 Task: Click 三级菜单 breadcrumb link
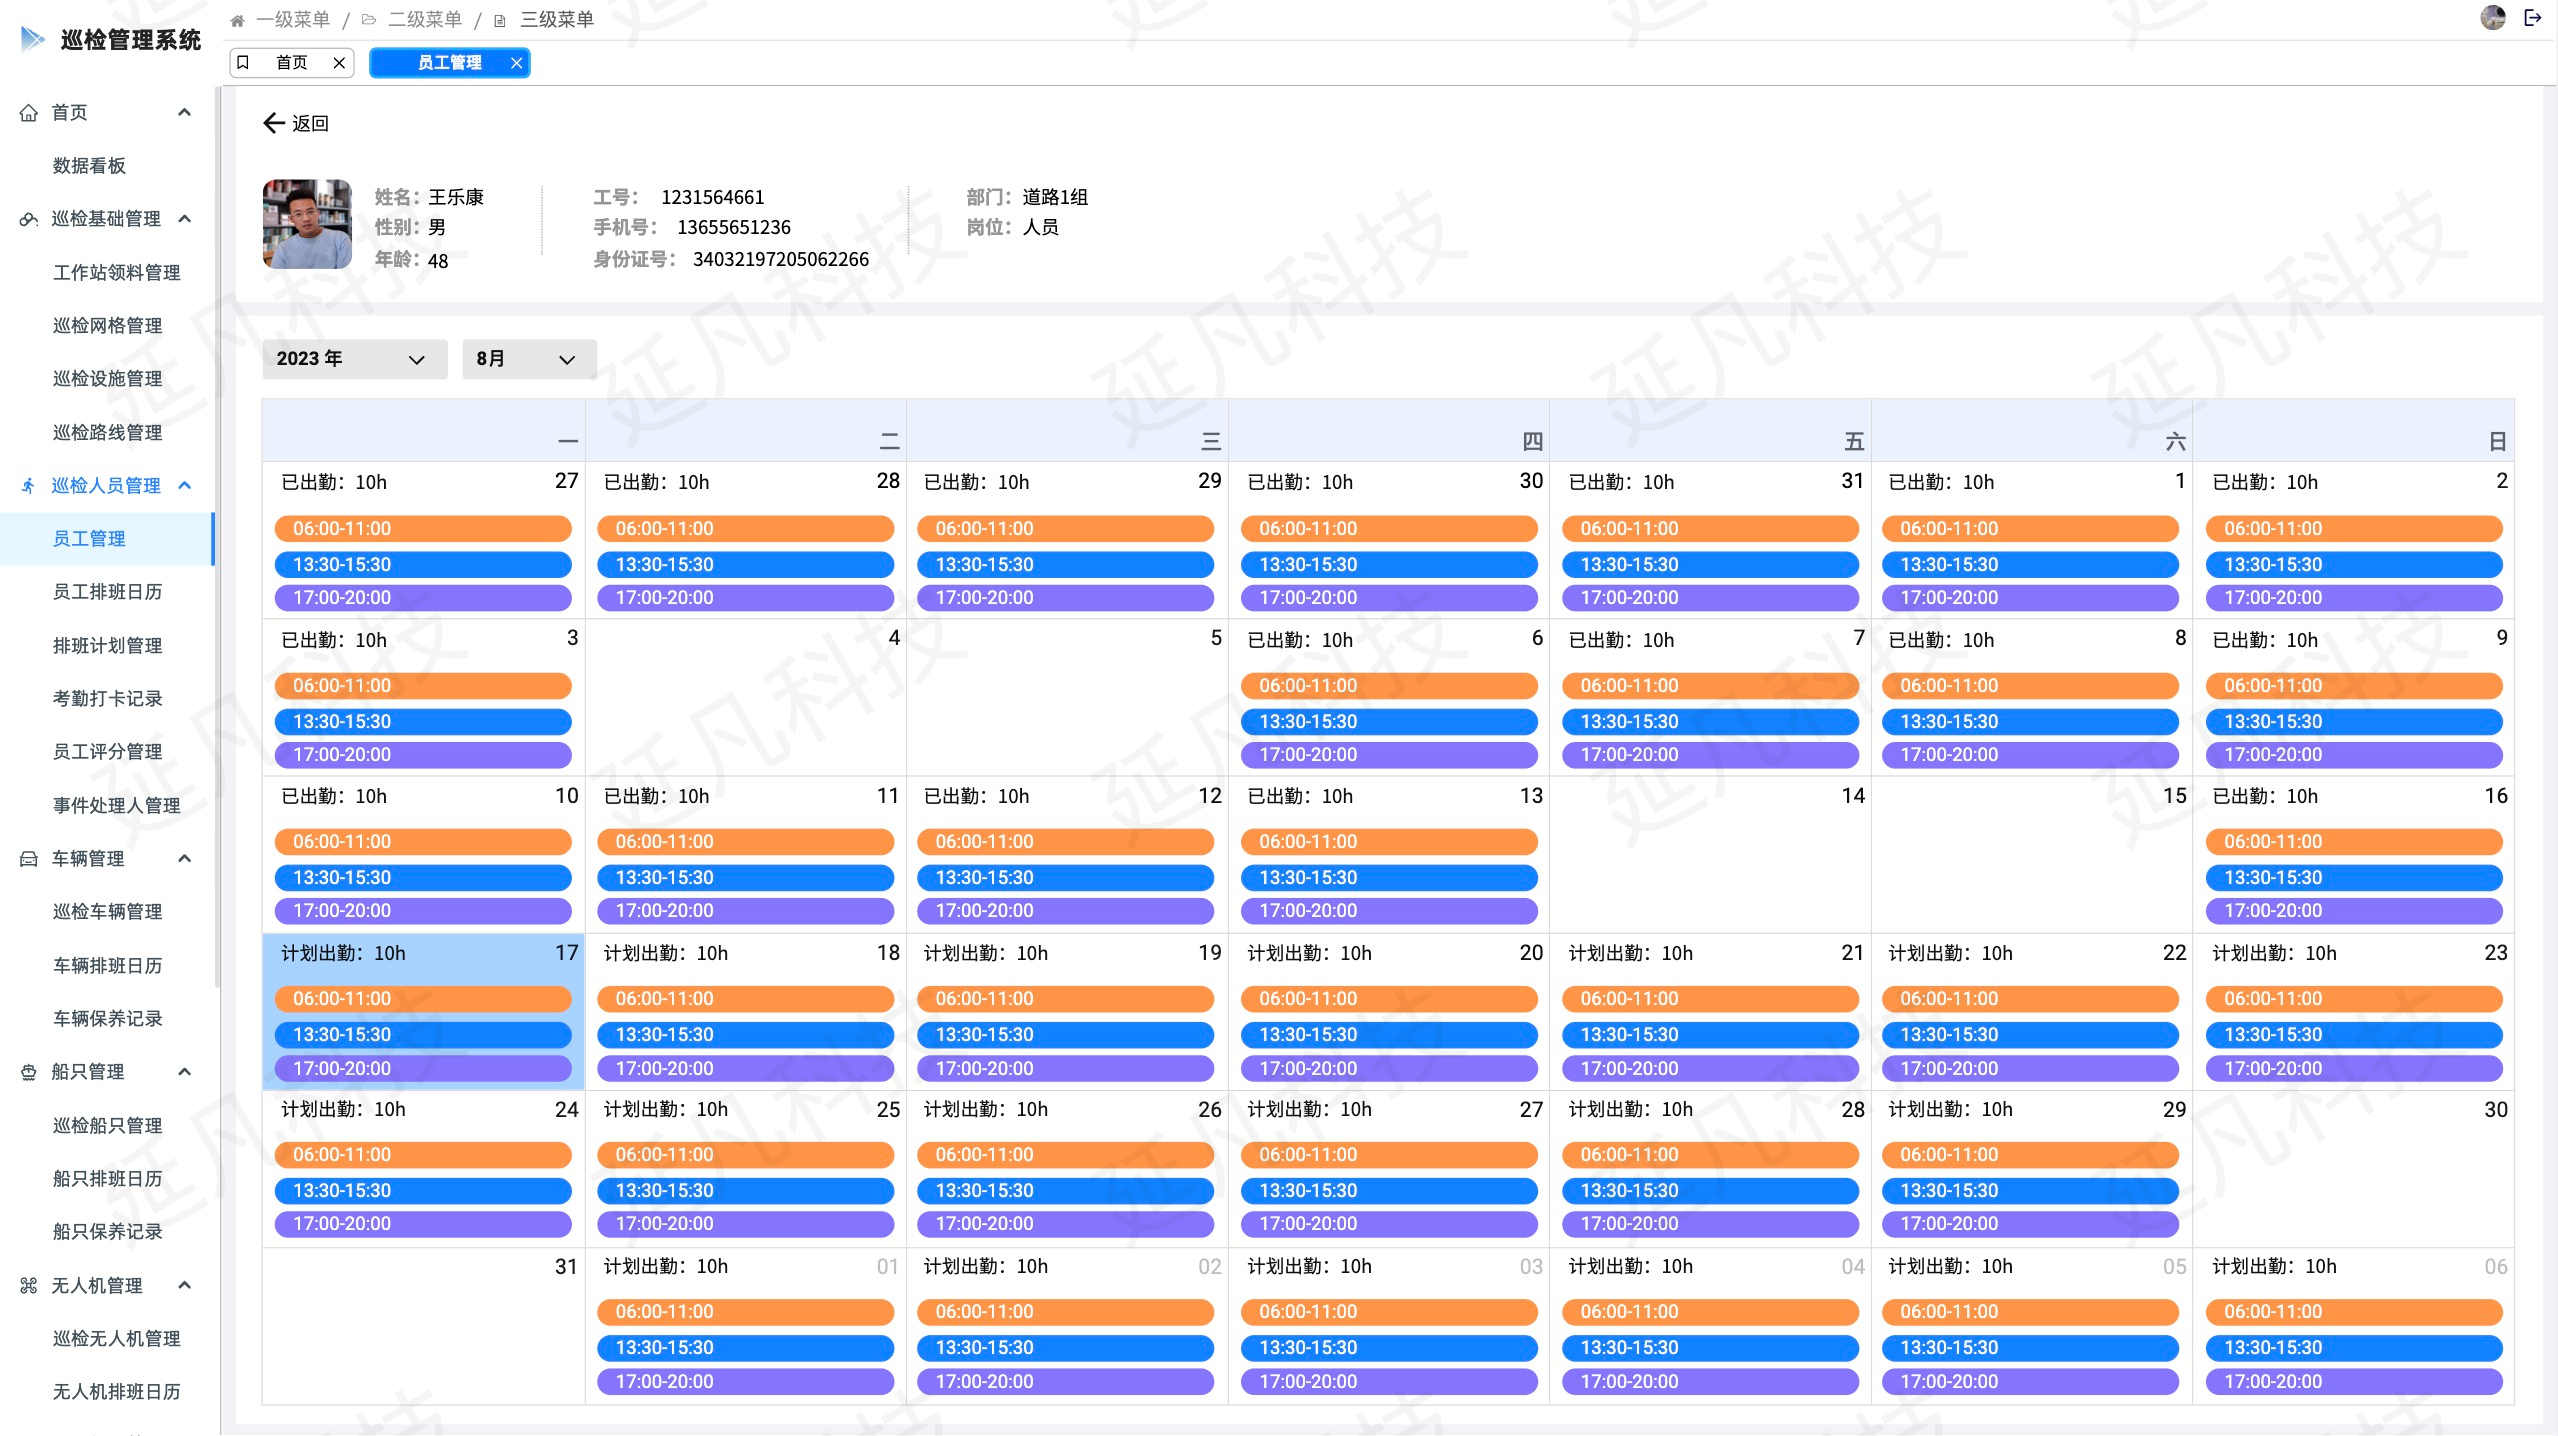pos(557,20)
